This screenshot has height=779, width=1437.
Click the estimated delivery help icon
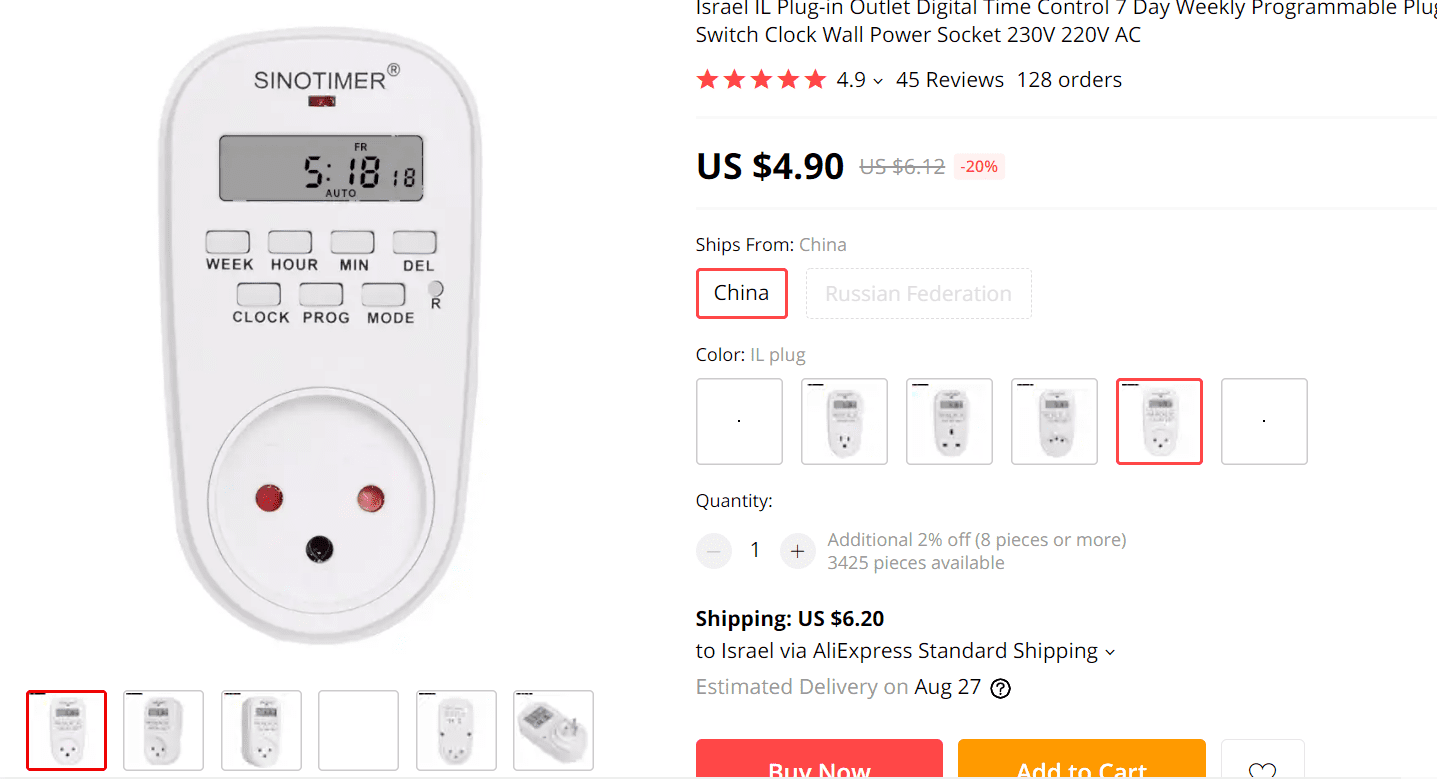click(x=1000, y=688)
